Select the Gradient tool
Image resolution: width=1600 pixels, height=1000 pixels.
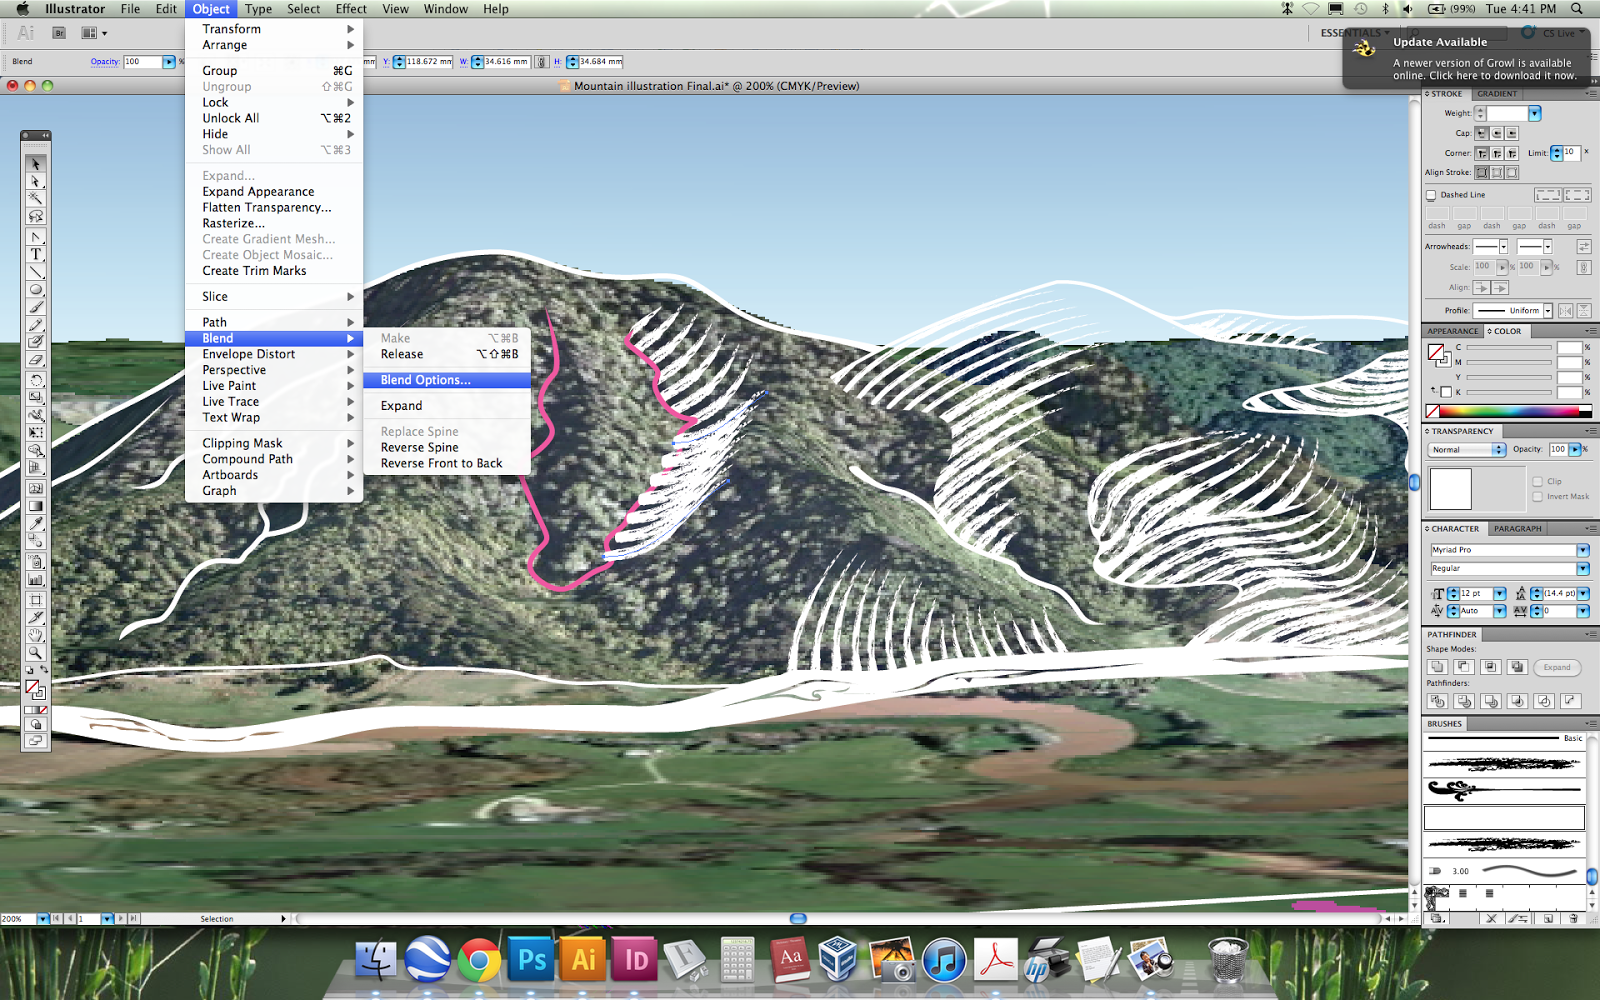[36, 506]
